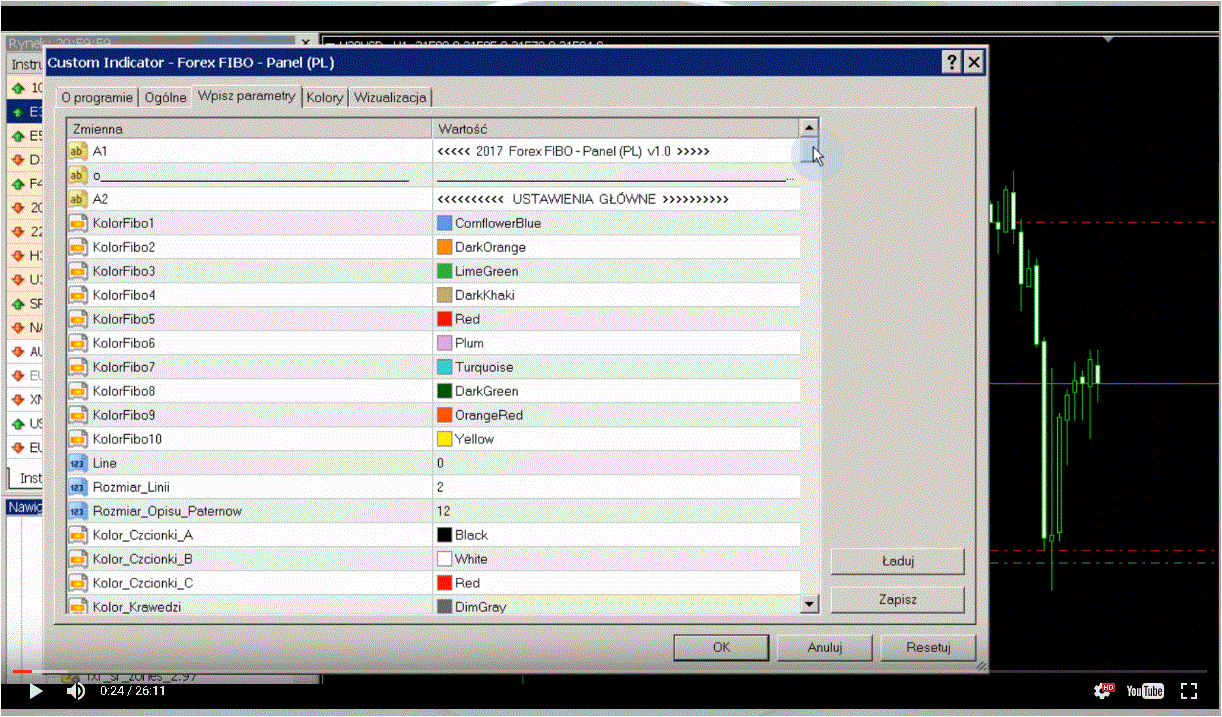This screenshot has width=1222, height=717.
Task: Switch to the Ogólne tab
Action: [x=165, y=97]
